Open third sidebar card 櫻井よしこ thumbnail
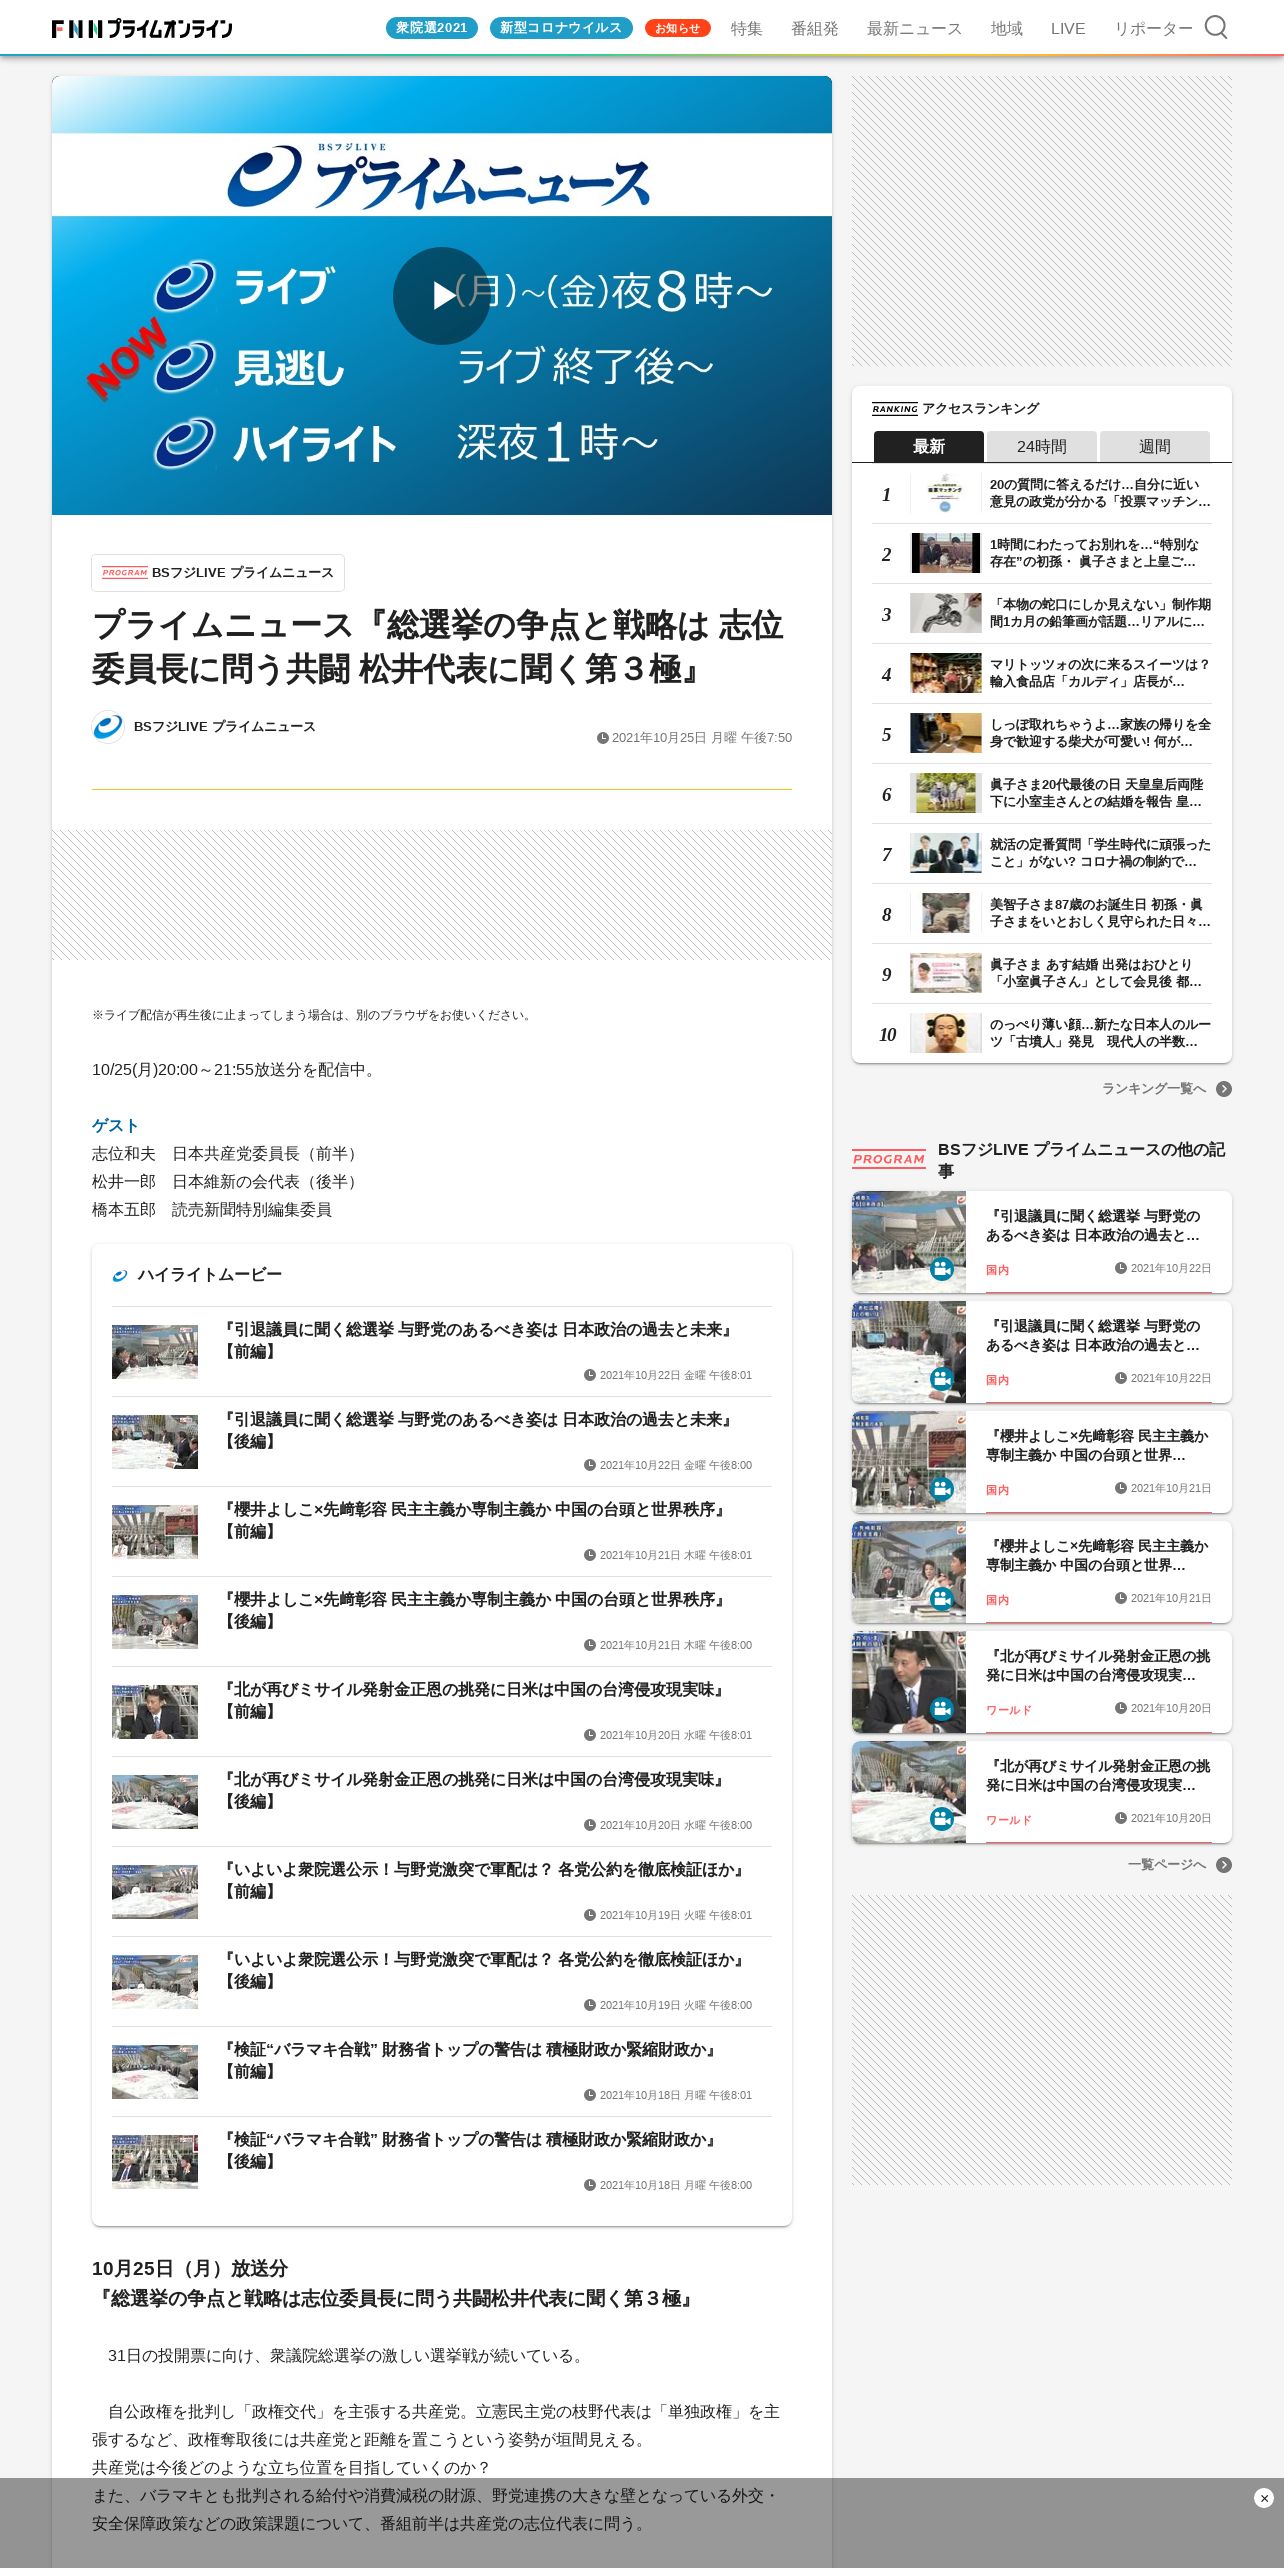This screenshot has height=2568, width=1284. 909,1462
